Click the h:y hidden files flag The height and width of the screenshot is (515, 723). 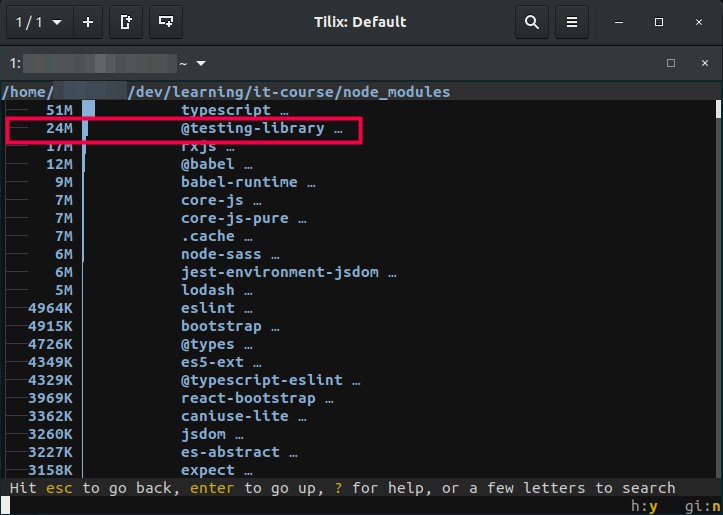click(x=644, y=506)
